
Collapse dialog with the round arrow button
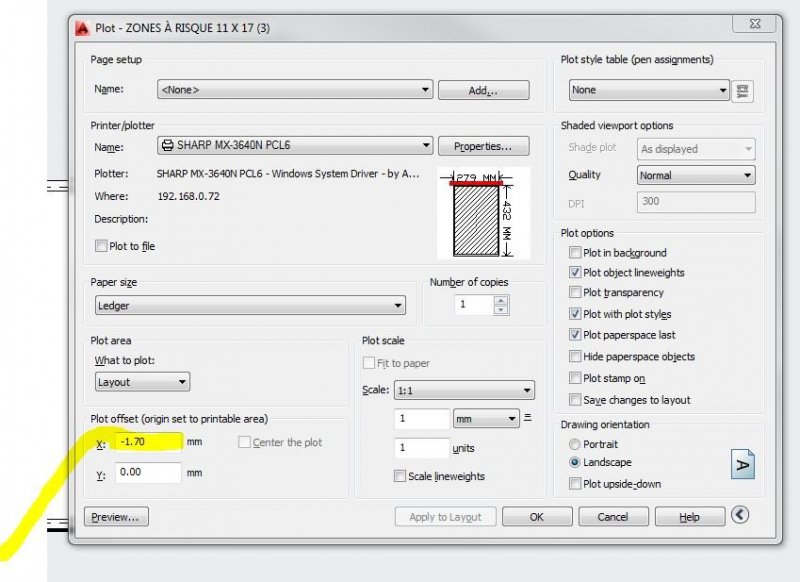click(x=740, y=515)
